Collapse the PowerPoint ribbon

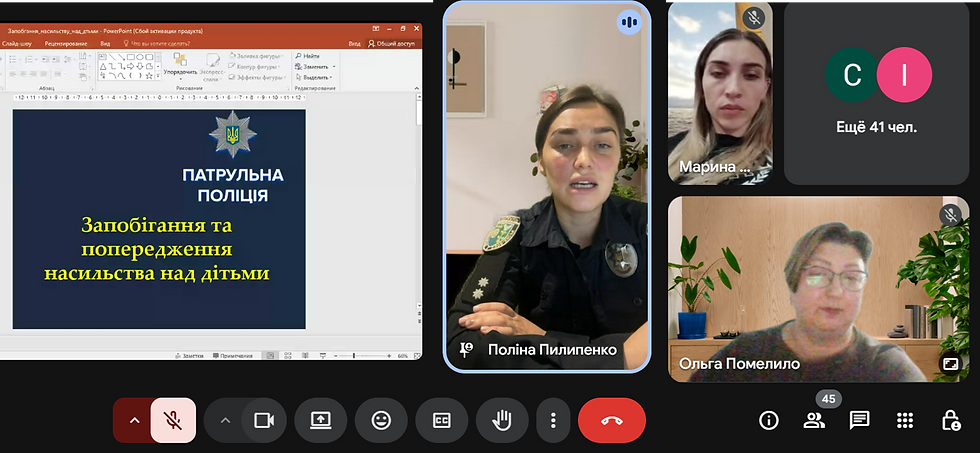point(418,88)
